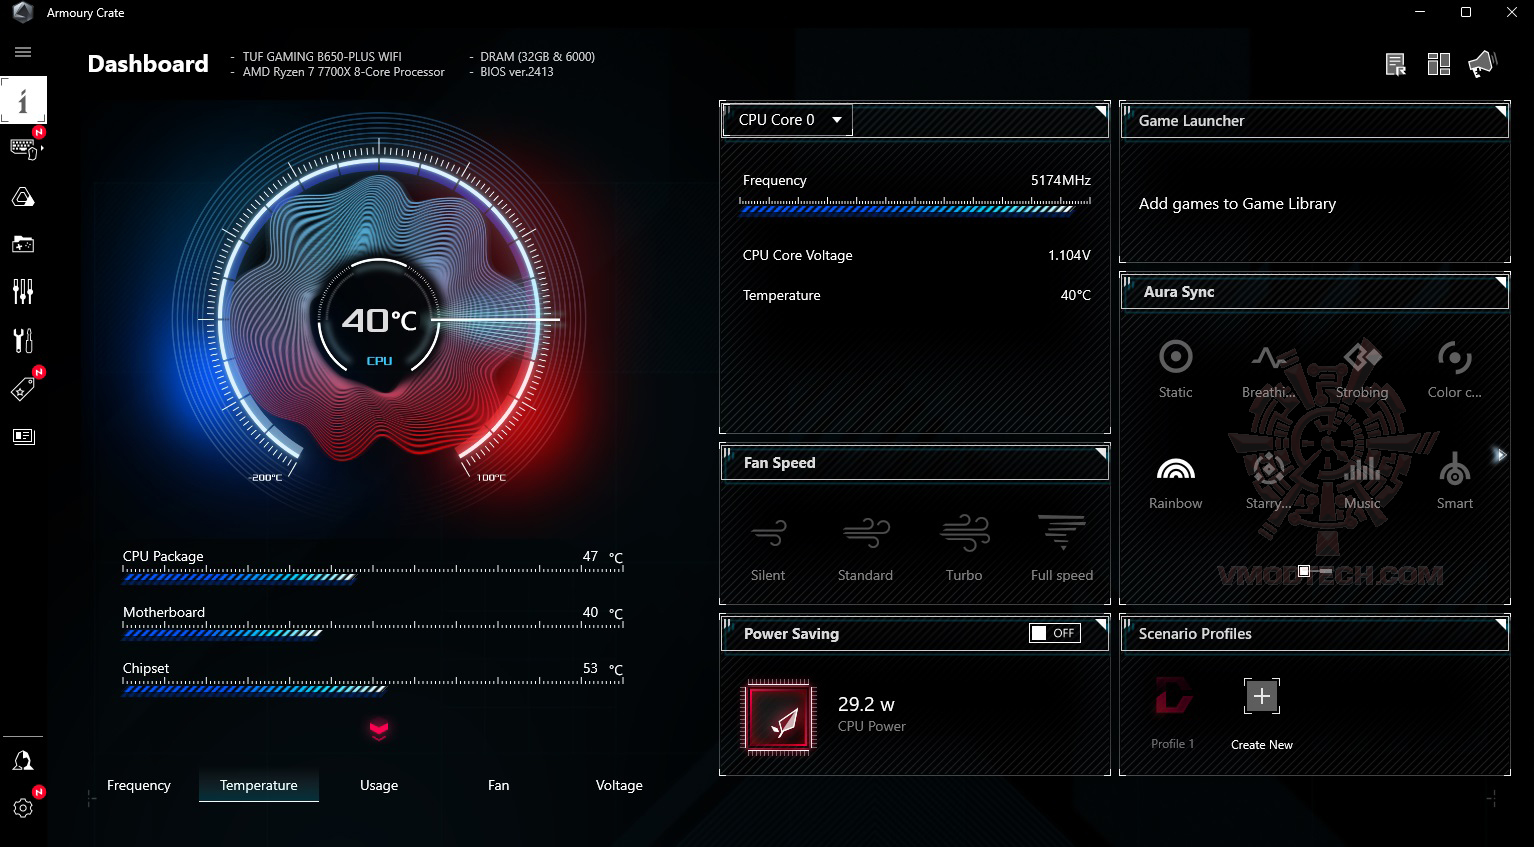The width and height of the screenshot is (1534, 847).
Task: Click the CPU Core Voltage 1.104V value
Action: pos(1069,255)
